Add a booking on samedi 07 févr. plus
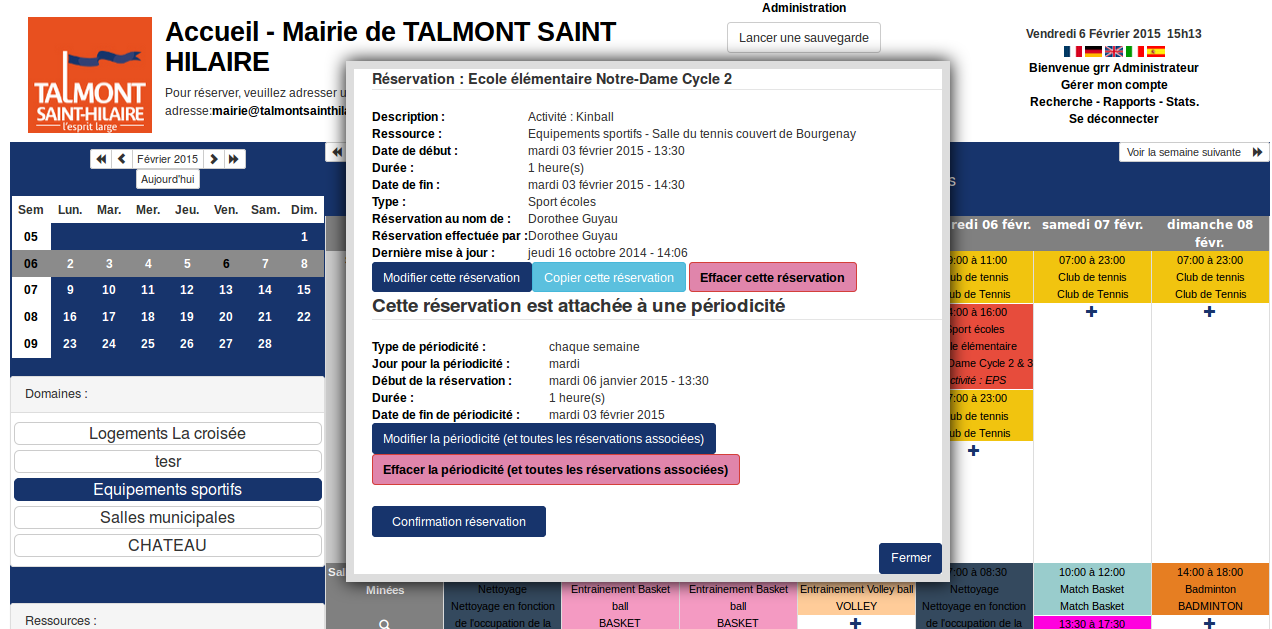This screenshot has width=1272, height=629. (x=1091, y=312)
